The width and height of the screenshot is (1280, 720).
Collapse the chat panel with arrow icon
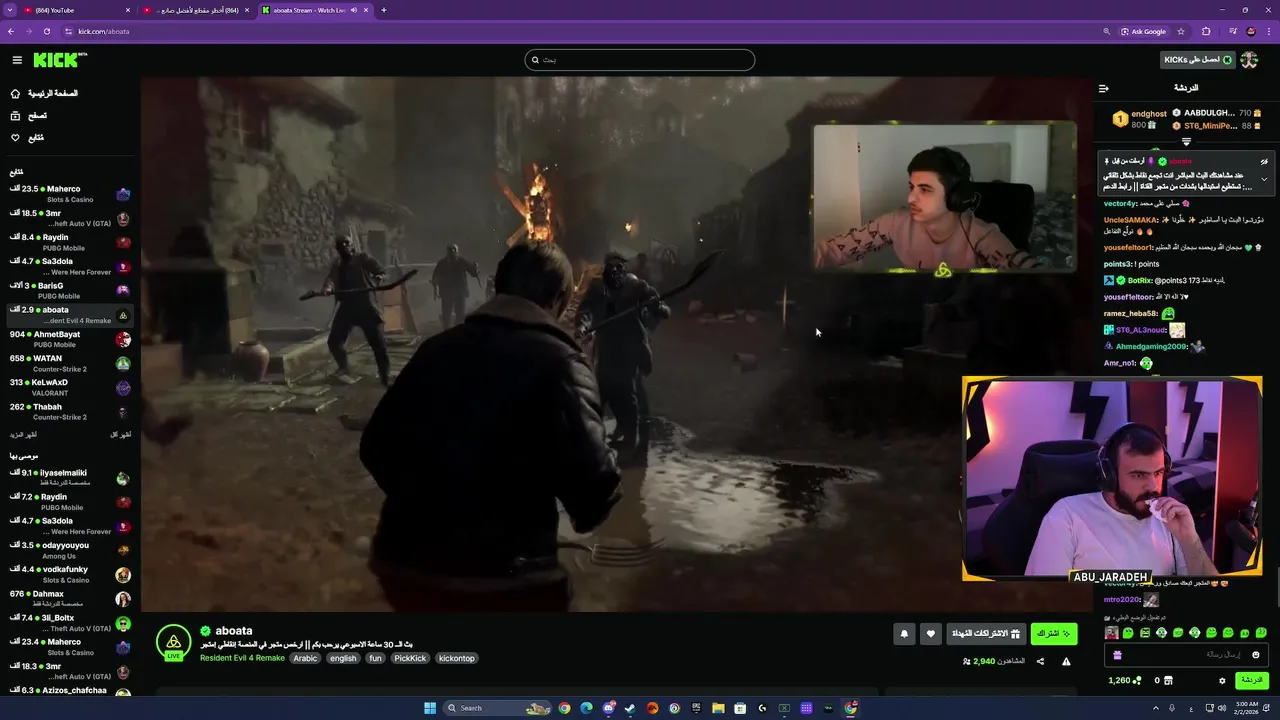click(1104, 88)
